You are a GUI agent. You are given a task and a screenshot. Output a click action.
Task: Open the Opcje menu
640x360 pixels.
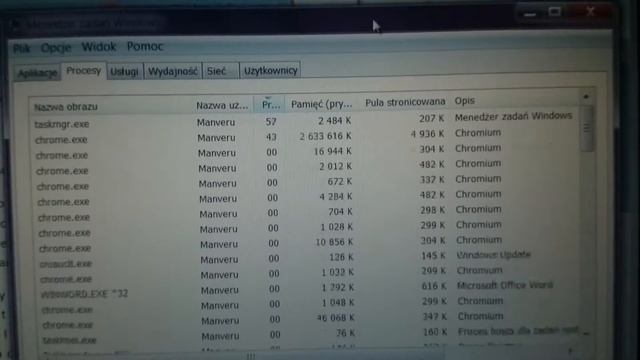coord(56,48)
